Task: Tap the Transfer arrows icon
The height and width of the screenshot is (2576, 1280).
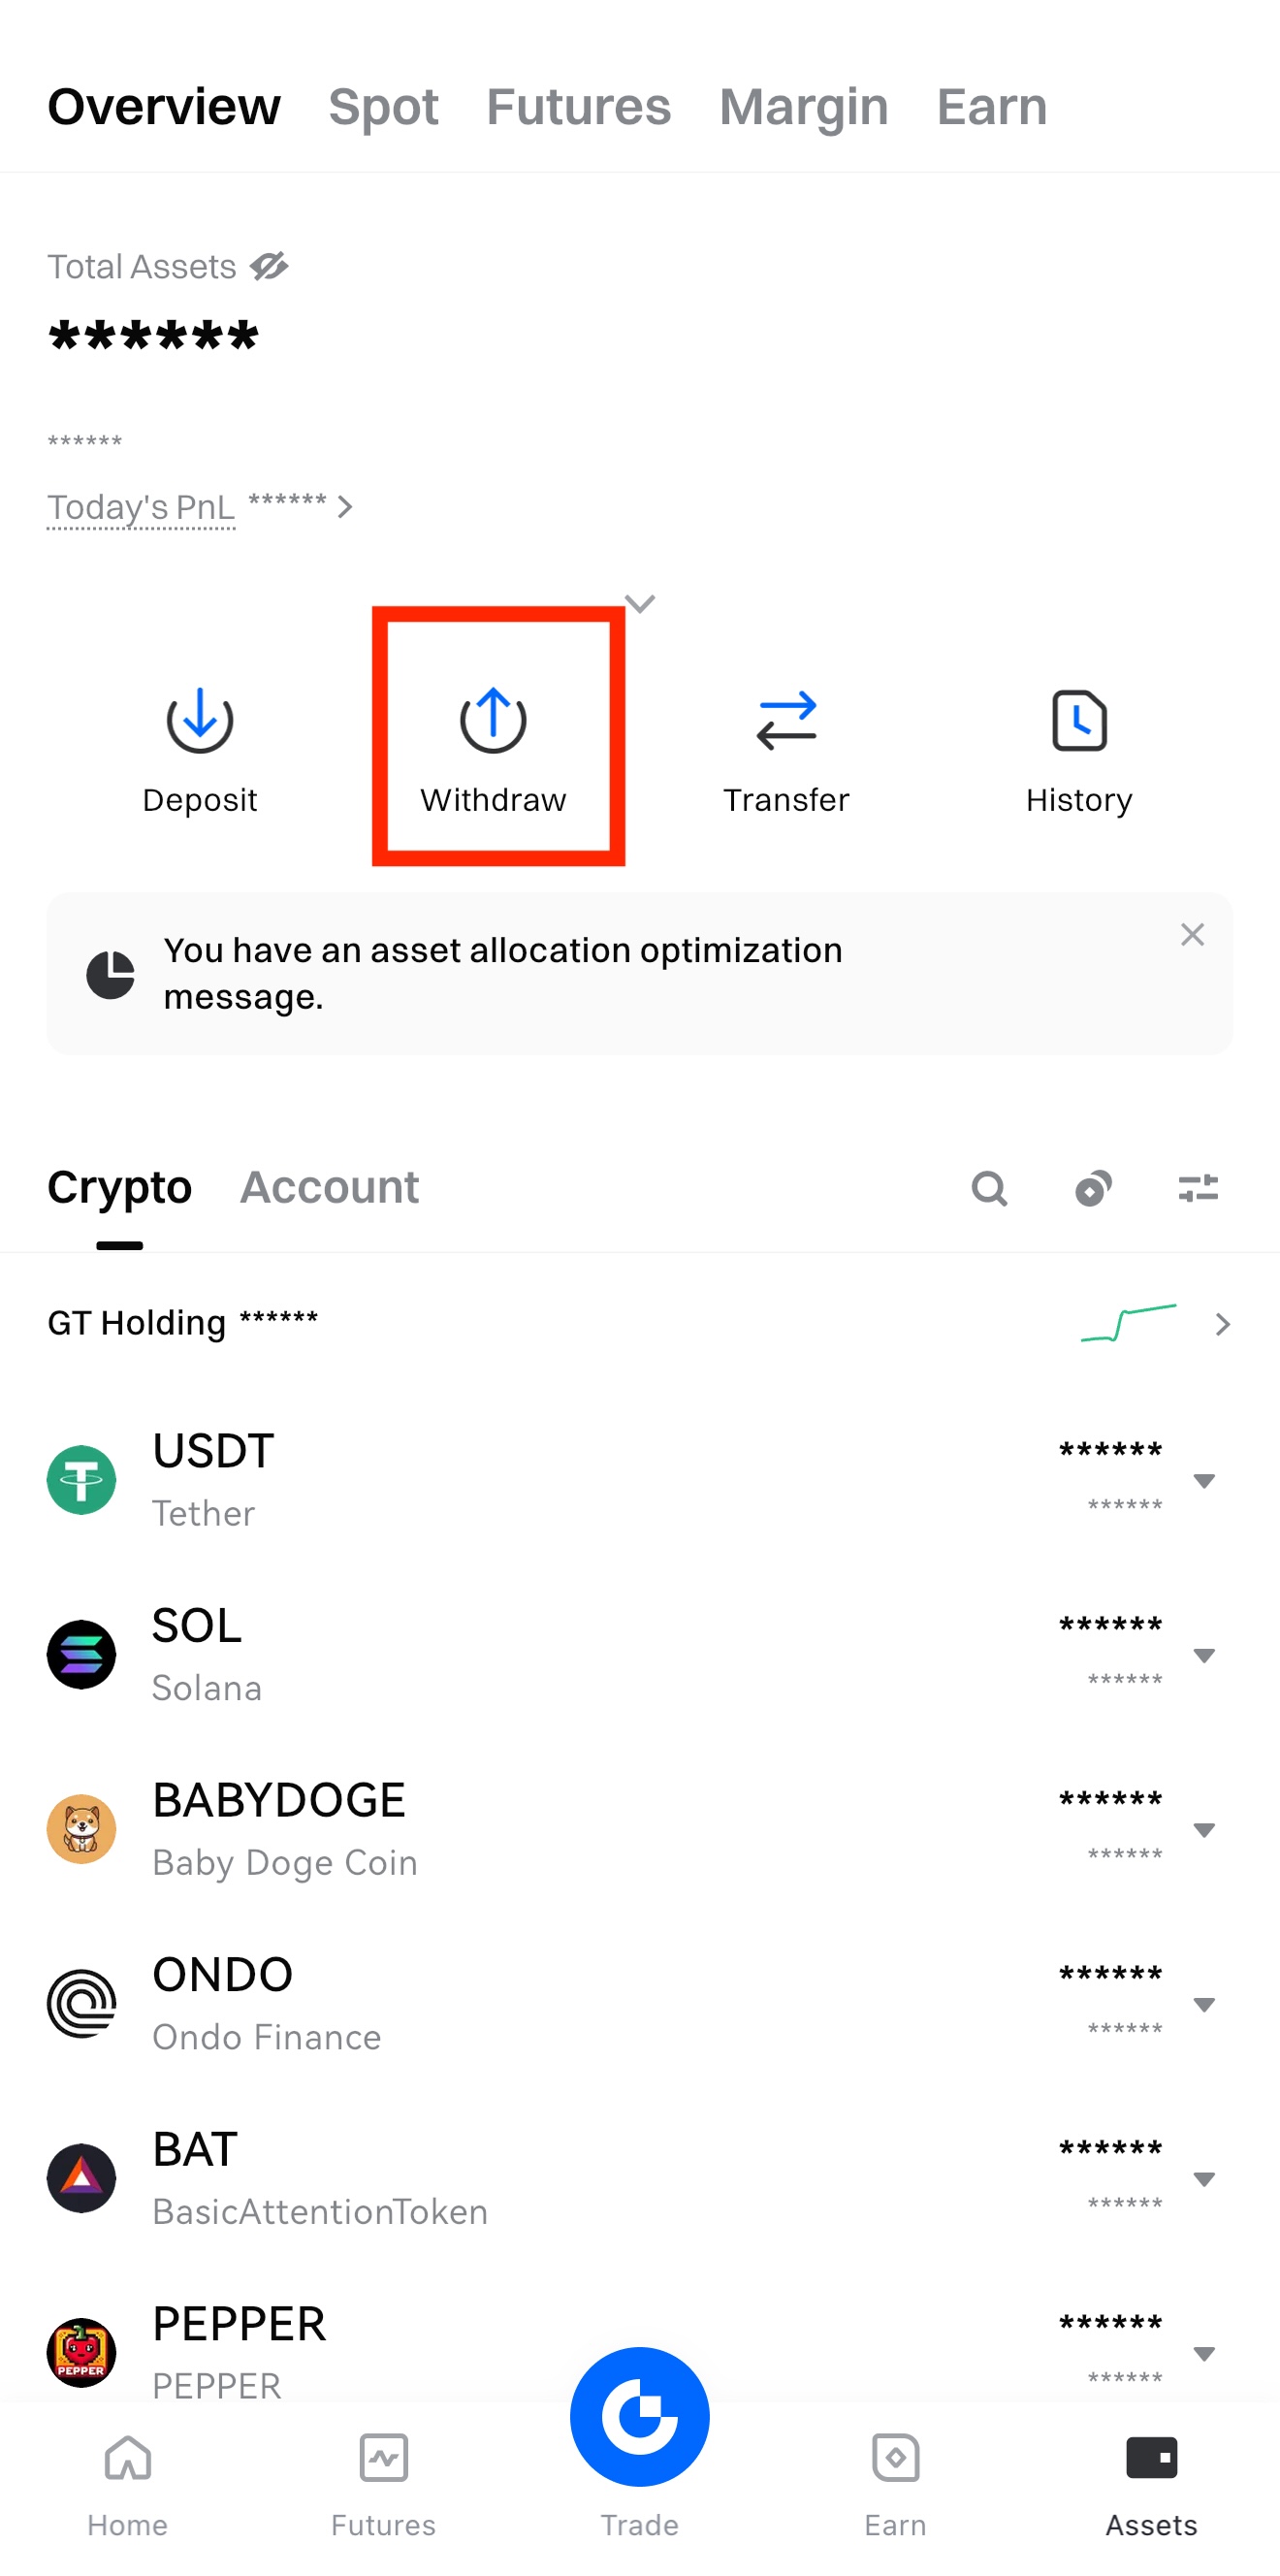Action: (x=786, y=720)
